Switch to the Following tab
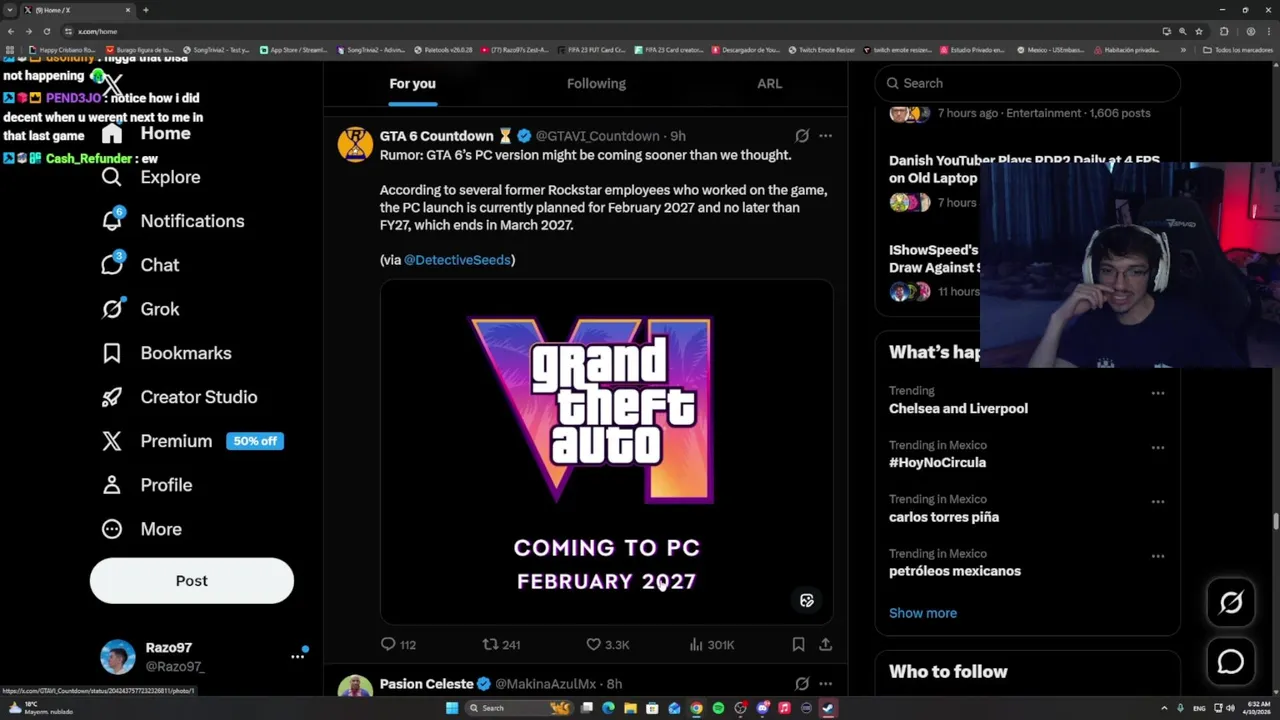The height and width of the screenshot is (720, 1280). tap(596, 84)
